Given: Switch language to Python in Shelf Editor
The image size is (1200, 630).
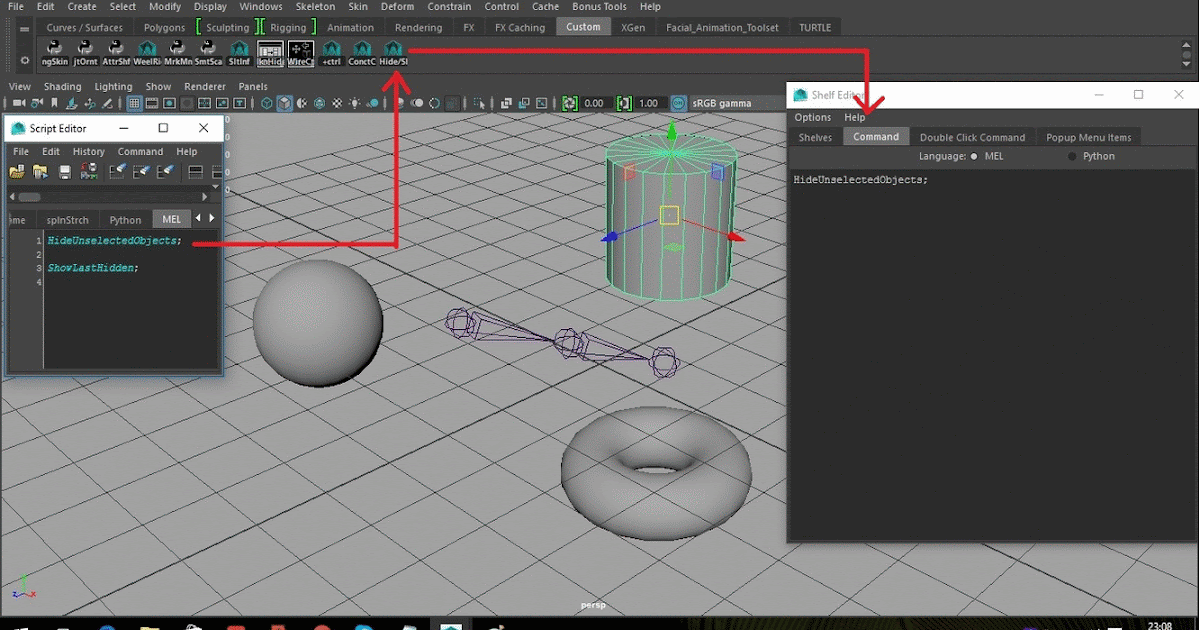Looking at the screenshot, I should click(1071, 156).
